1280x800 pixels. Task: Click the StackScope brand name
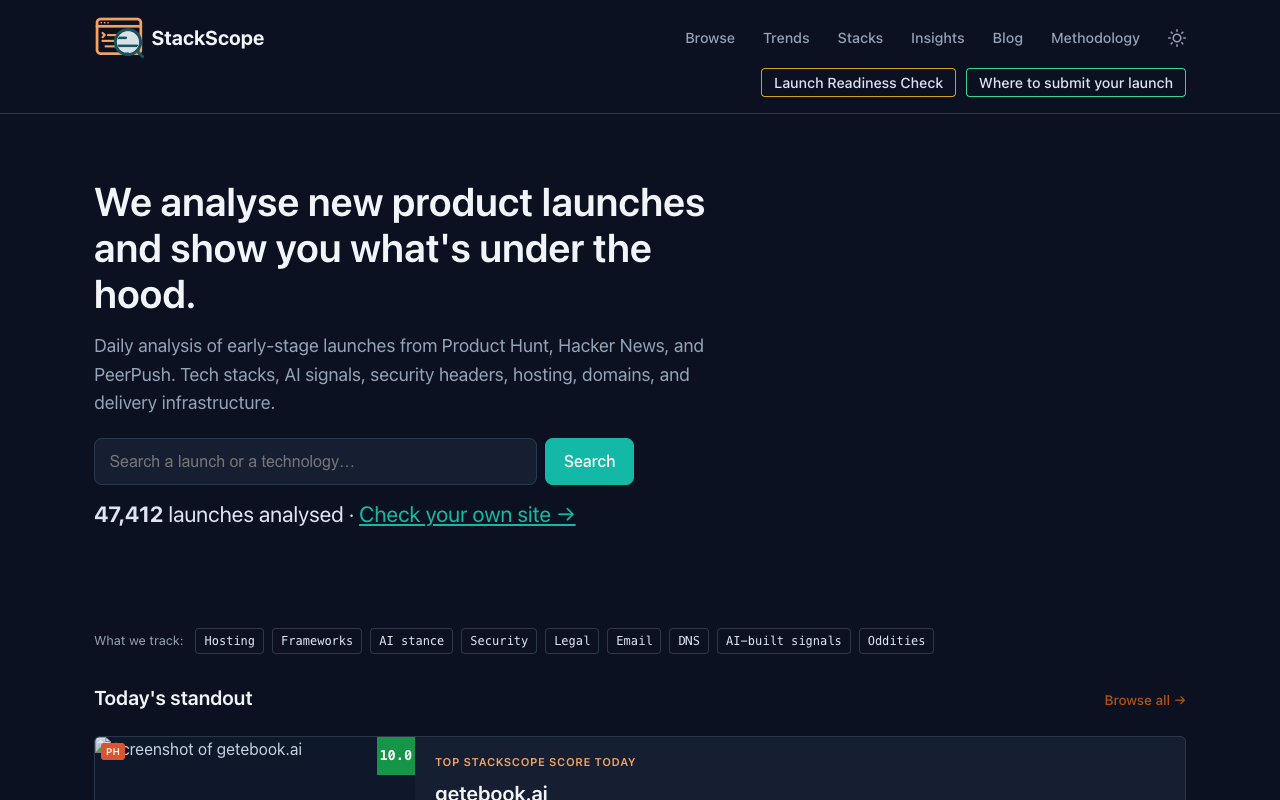coord(208,38)
